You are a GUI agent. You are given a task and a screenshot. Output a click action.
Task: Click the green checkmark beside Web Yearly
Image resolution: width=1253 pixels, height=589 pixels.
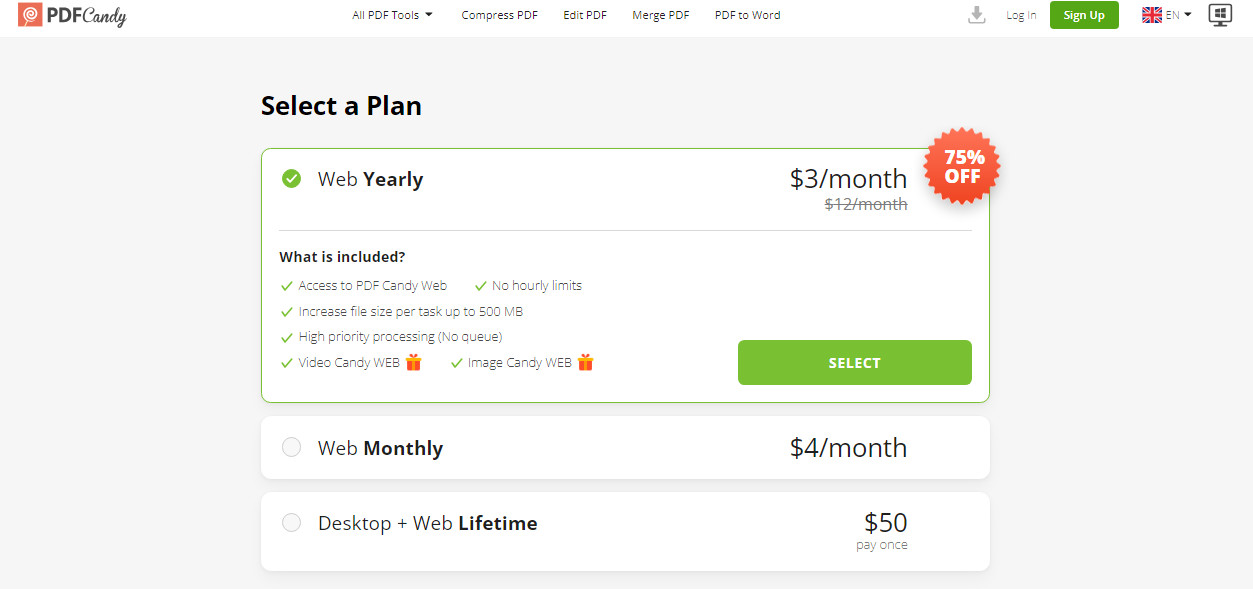tap(291, 179)
